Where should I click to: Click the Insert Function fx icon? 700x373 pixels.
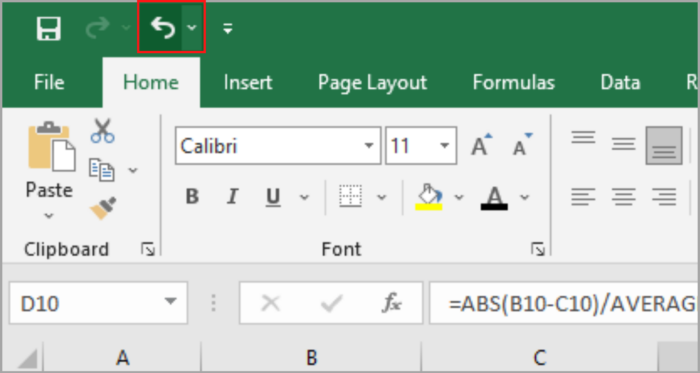(x=392, y=303)
